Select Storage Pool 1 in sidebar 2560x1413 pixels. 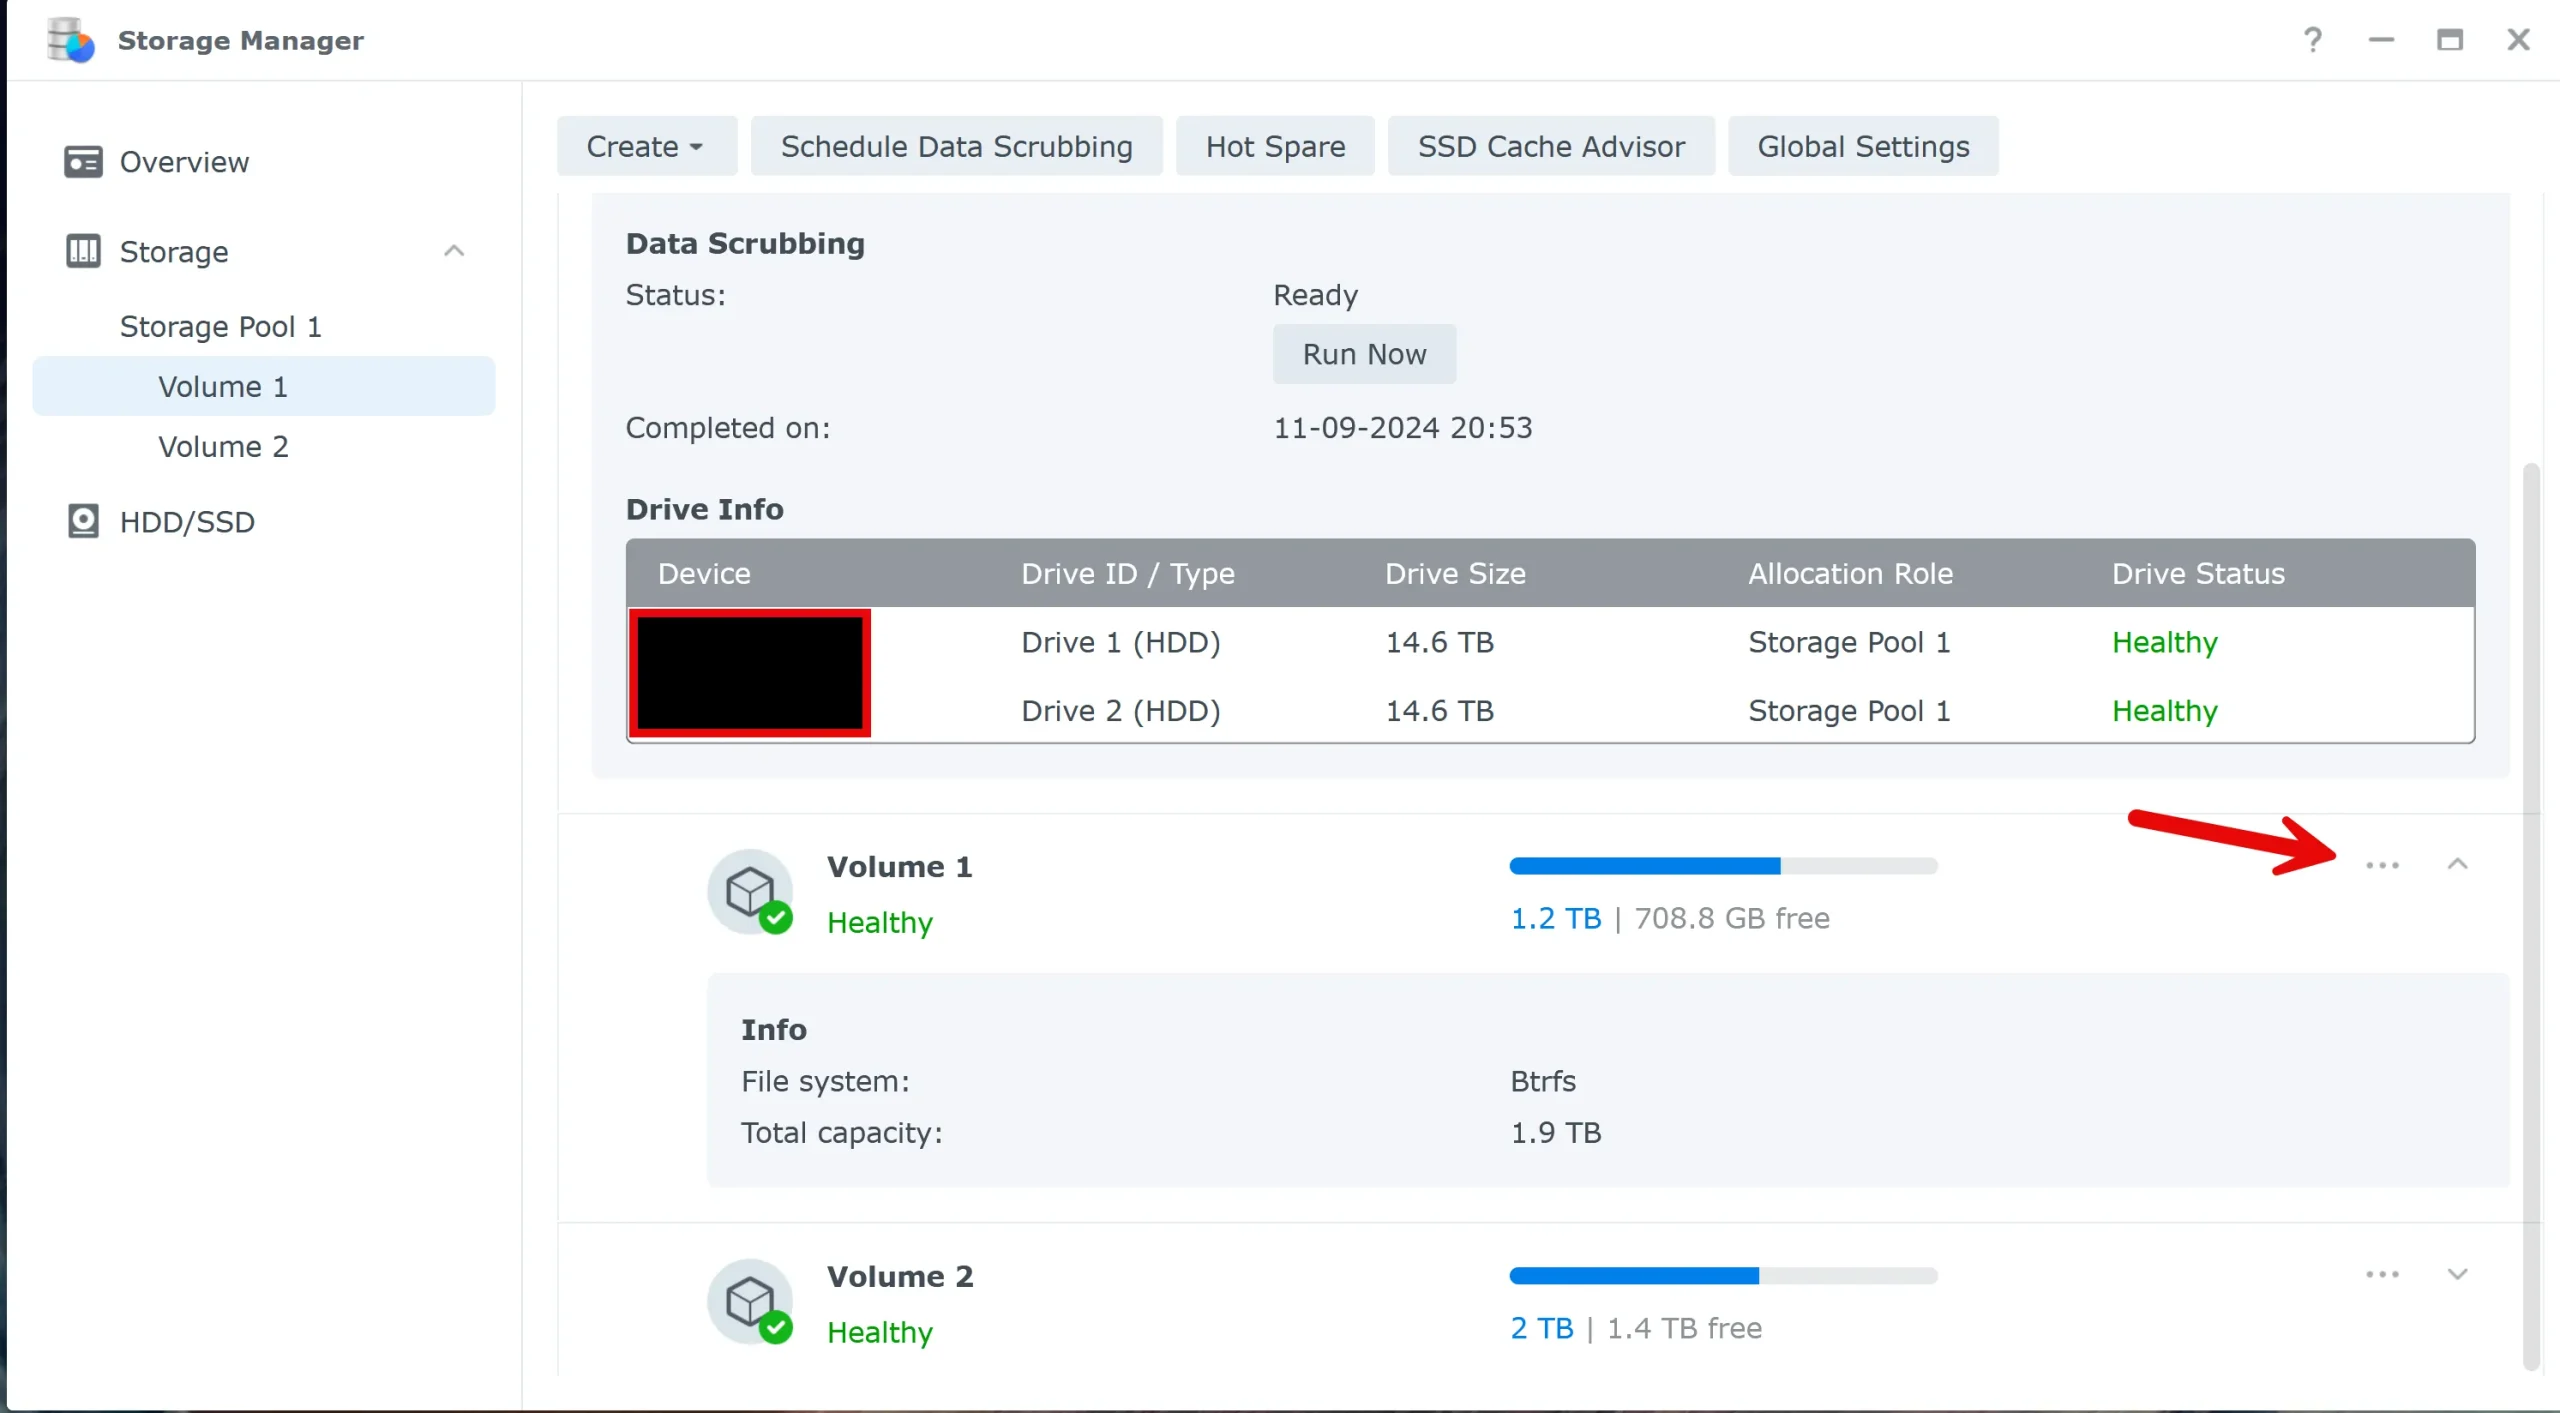coord(220,326)
